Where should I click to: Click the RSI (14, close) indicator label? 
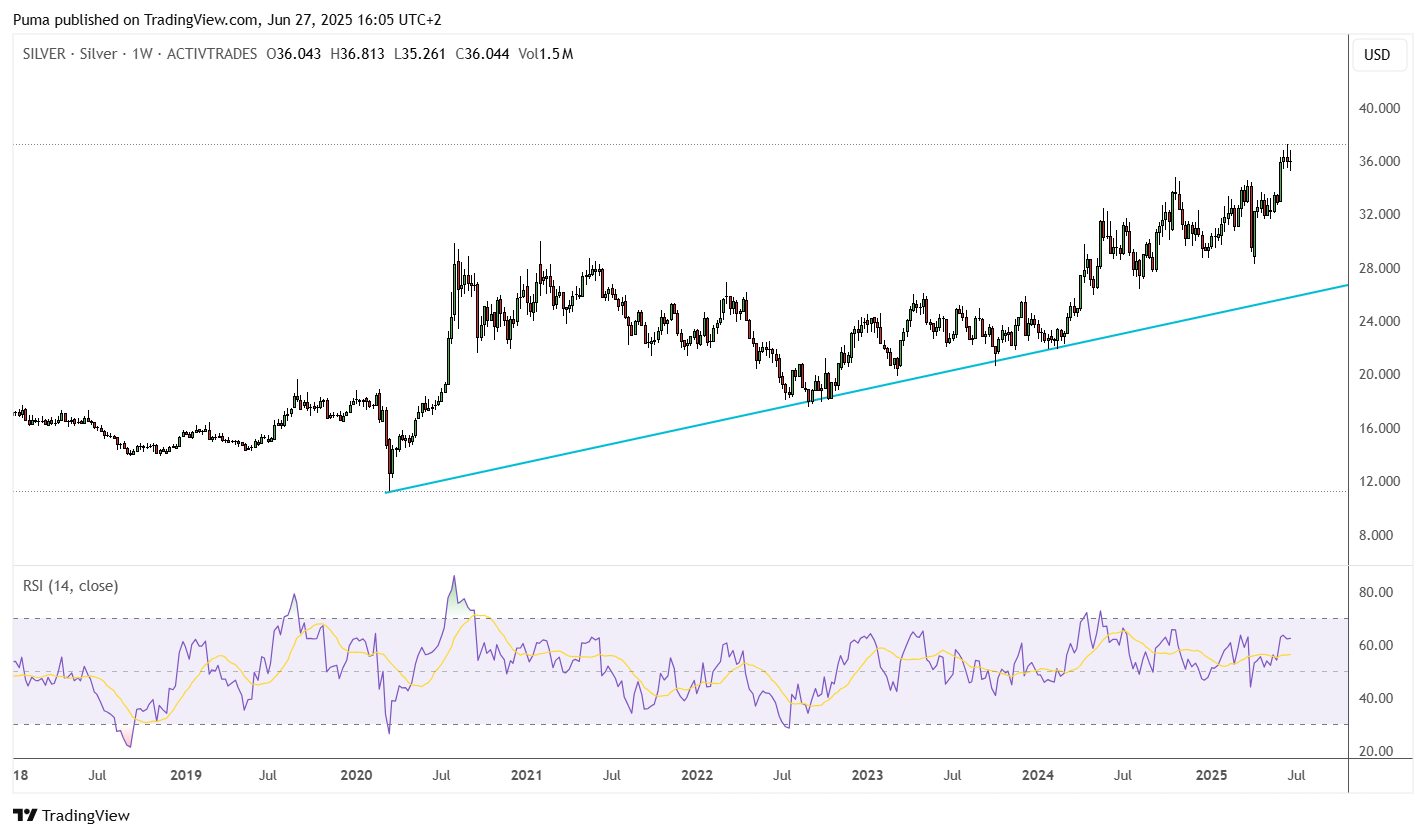[70, 586]
